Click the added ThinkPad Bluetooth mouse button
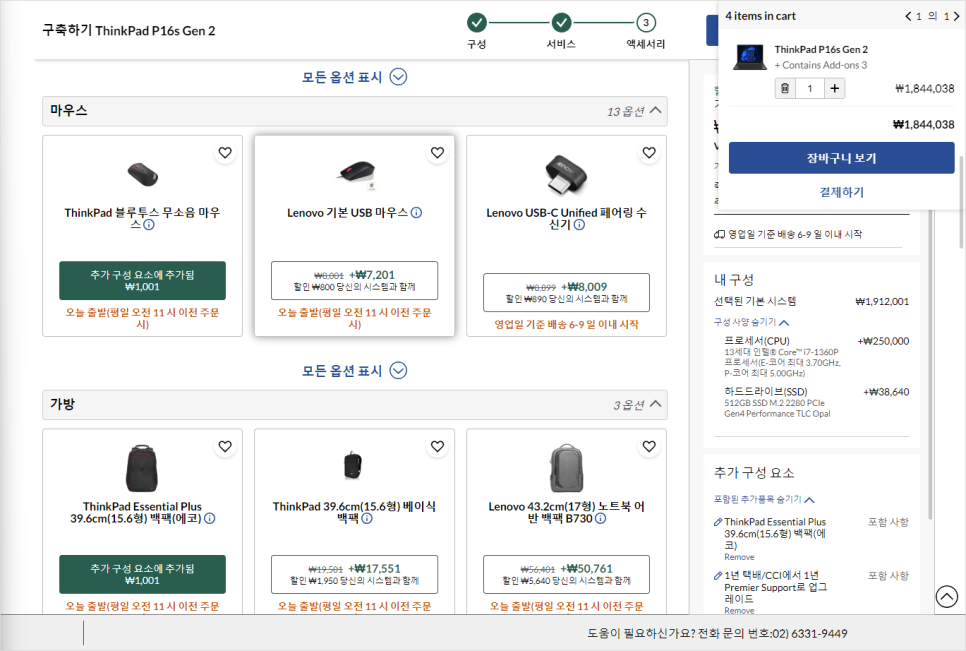The width and height of the screenshot is (966, 651). (x=142, y=281)
